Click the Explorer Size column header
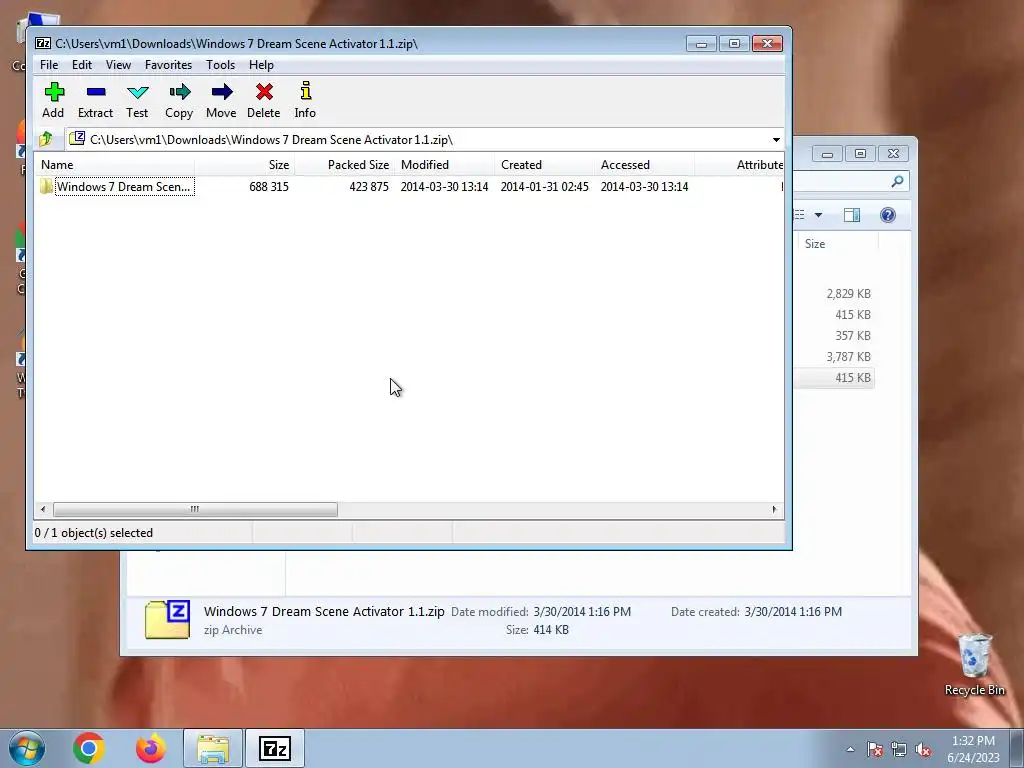The height and width of the screenshot is (768, 1024). (838, 244)
